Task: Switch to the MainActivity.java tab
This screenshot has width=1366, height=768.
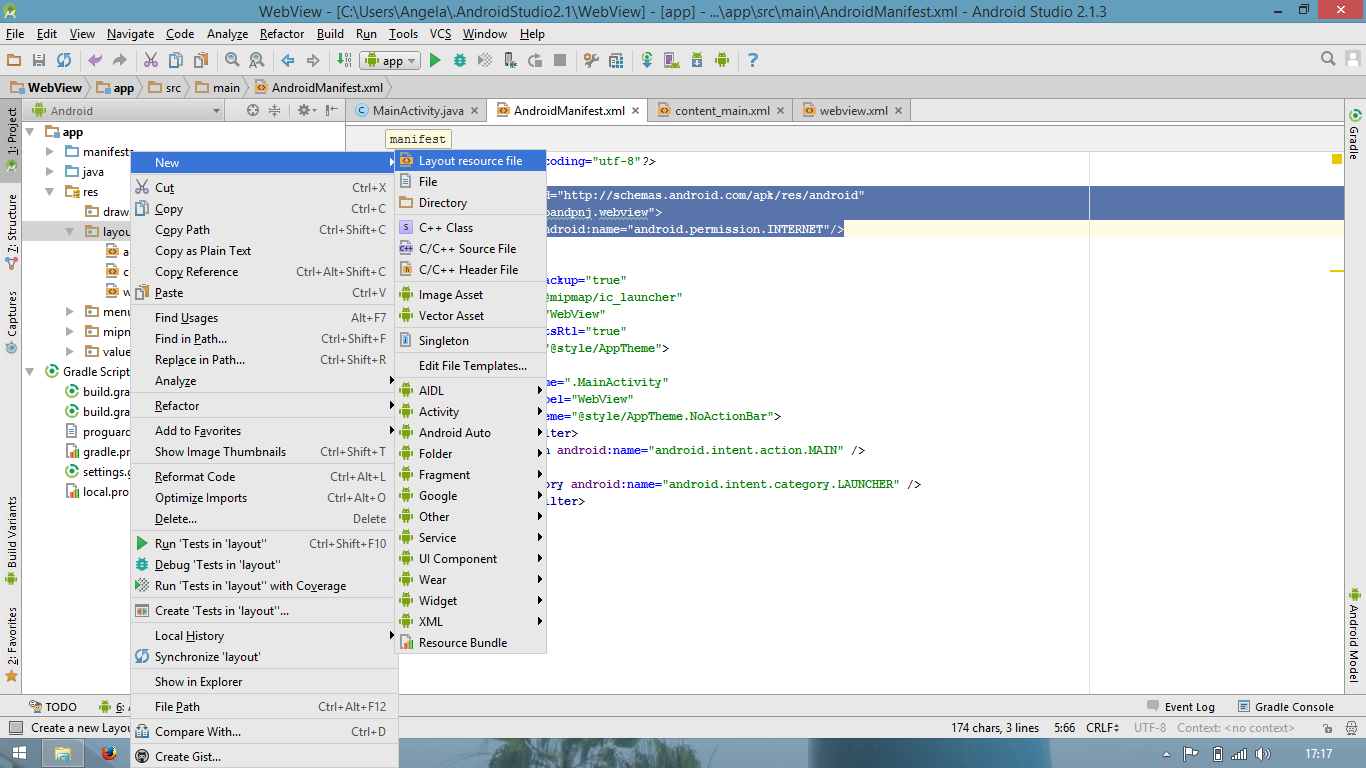Action: tap(417, 111)
